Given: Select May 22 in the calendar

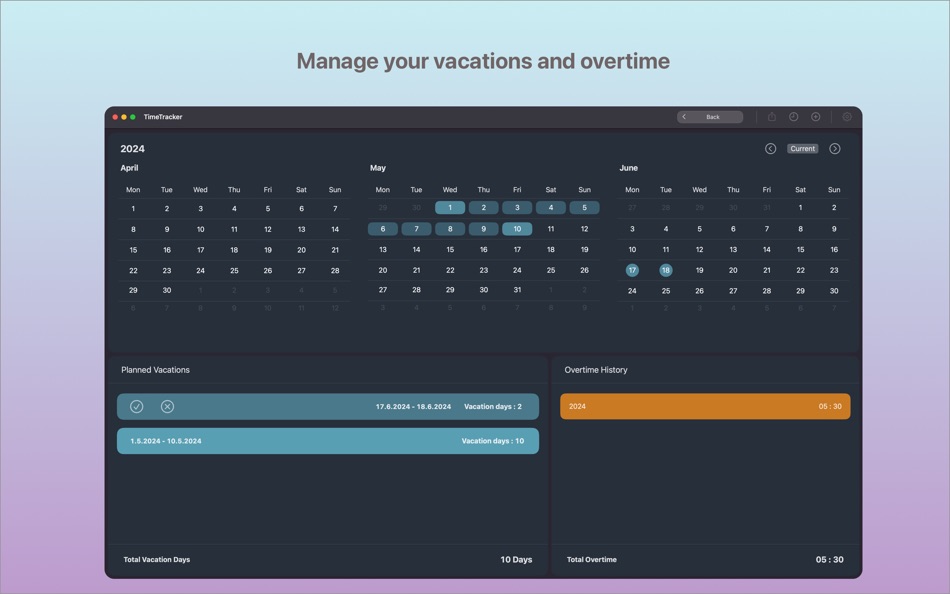Looking at the screenshot, I should tap(450, 270).
